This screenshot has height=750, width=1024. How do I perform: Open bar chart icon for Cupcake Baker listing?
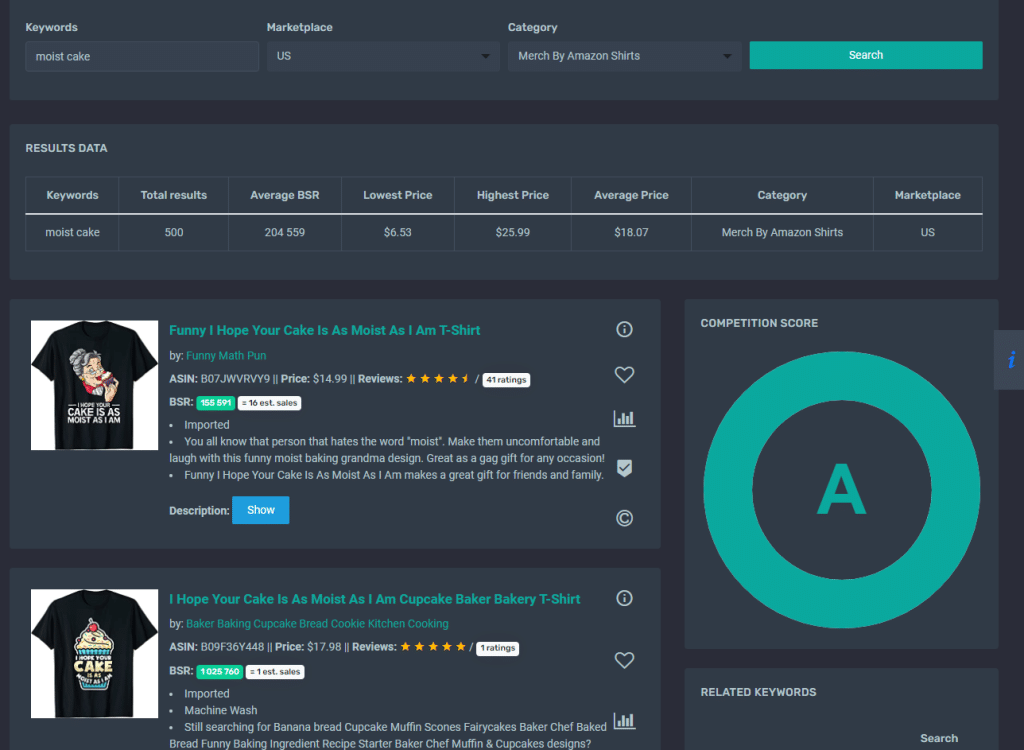tap(624, 721)
